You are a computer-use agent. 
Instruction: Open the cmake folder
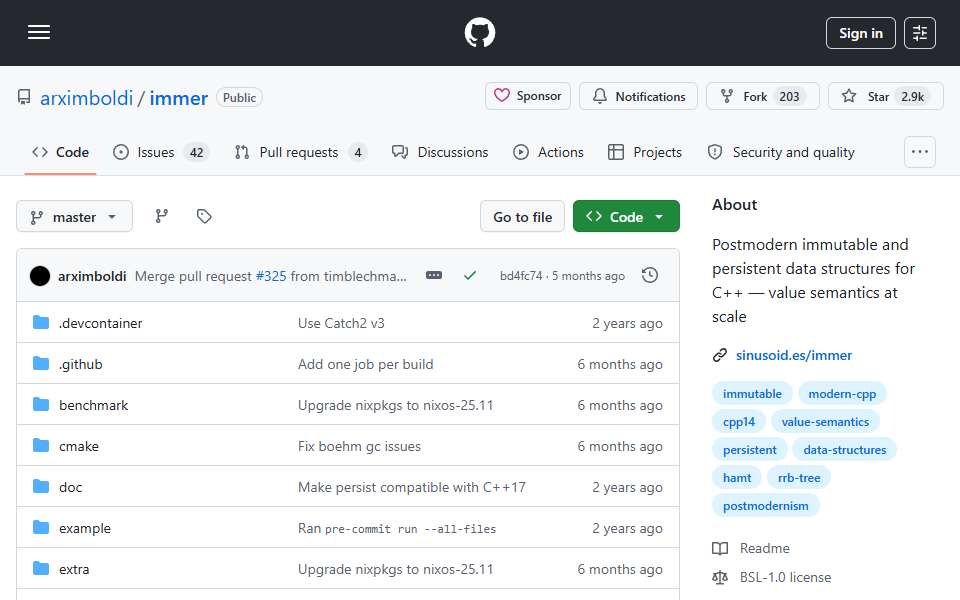coord(79,446)
